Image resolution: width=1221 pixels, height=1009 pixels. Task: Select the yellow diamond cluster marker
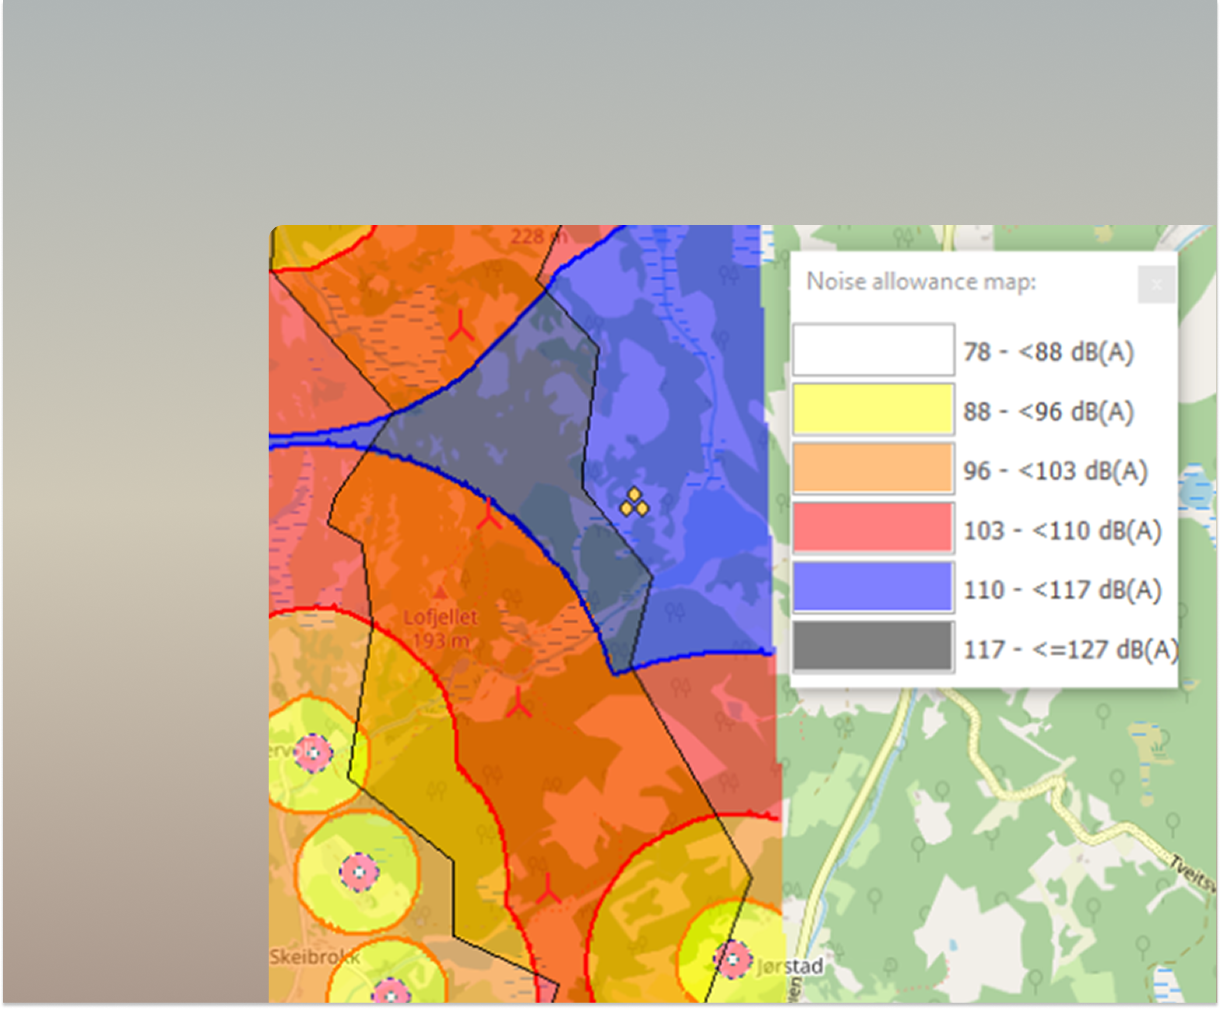(x=633, y=502)
